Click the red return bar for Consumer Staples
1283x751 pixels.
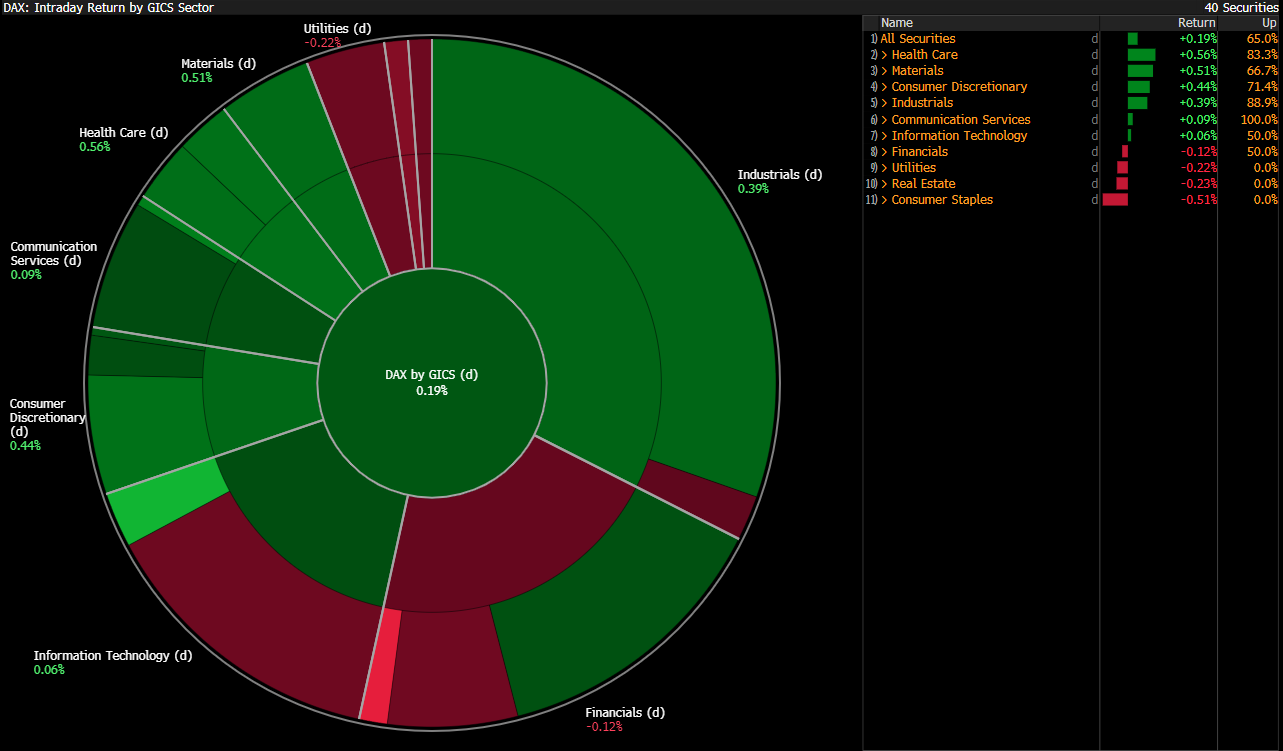[x=1115, y=200]
